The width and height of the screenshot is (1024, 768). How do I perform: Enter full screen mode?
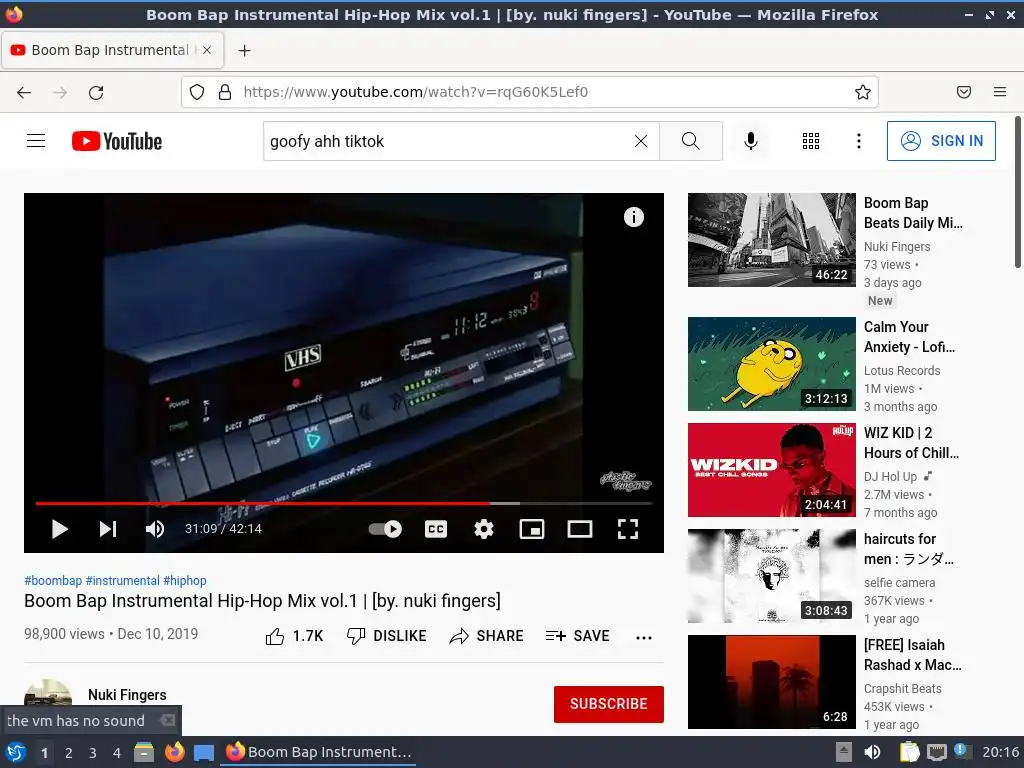628,529
